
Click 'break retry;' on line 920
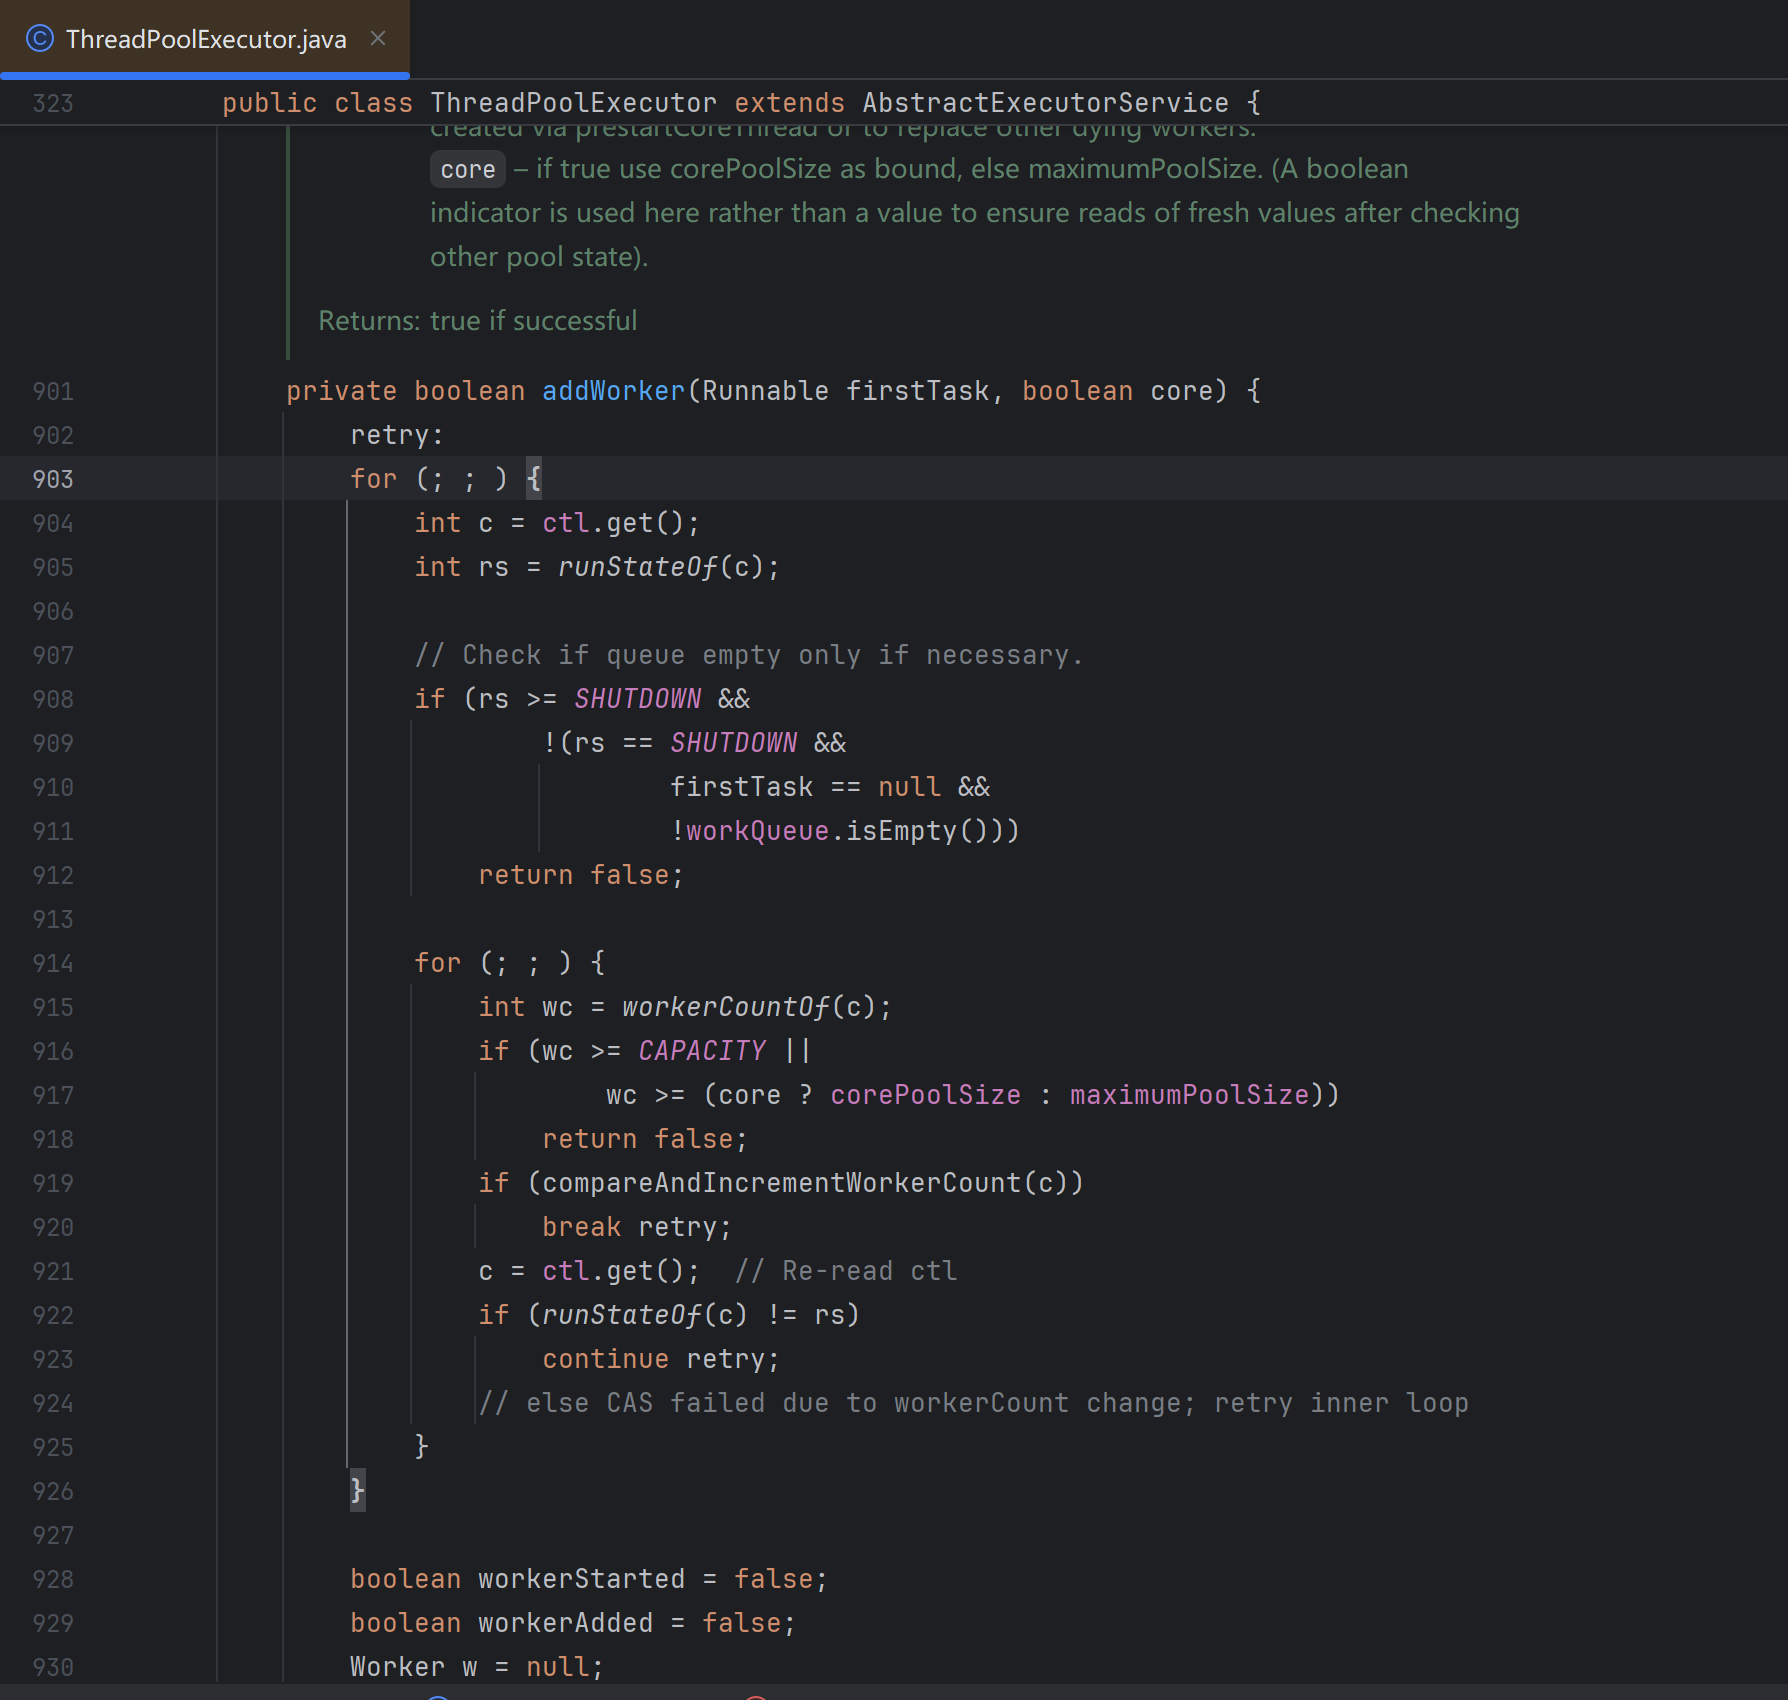point(637,1227)
